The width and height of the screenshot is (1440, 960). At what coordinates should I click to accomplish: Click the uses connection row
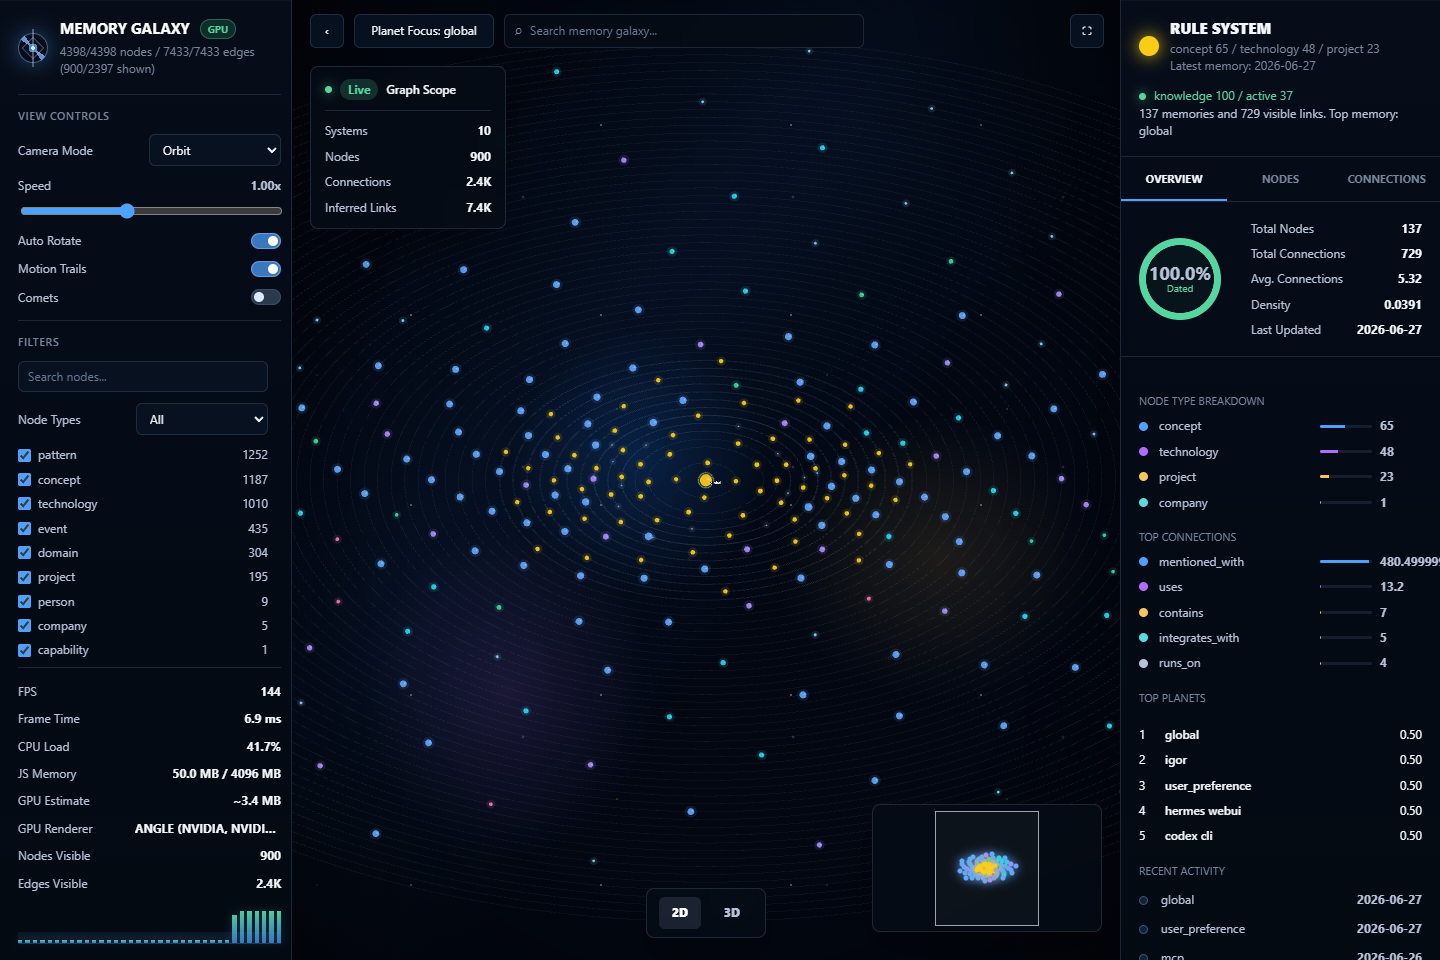(x=1280, y=587)
